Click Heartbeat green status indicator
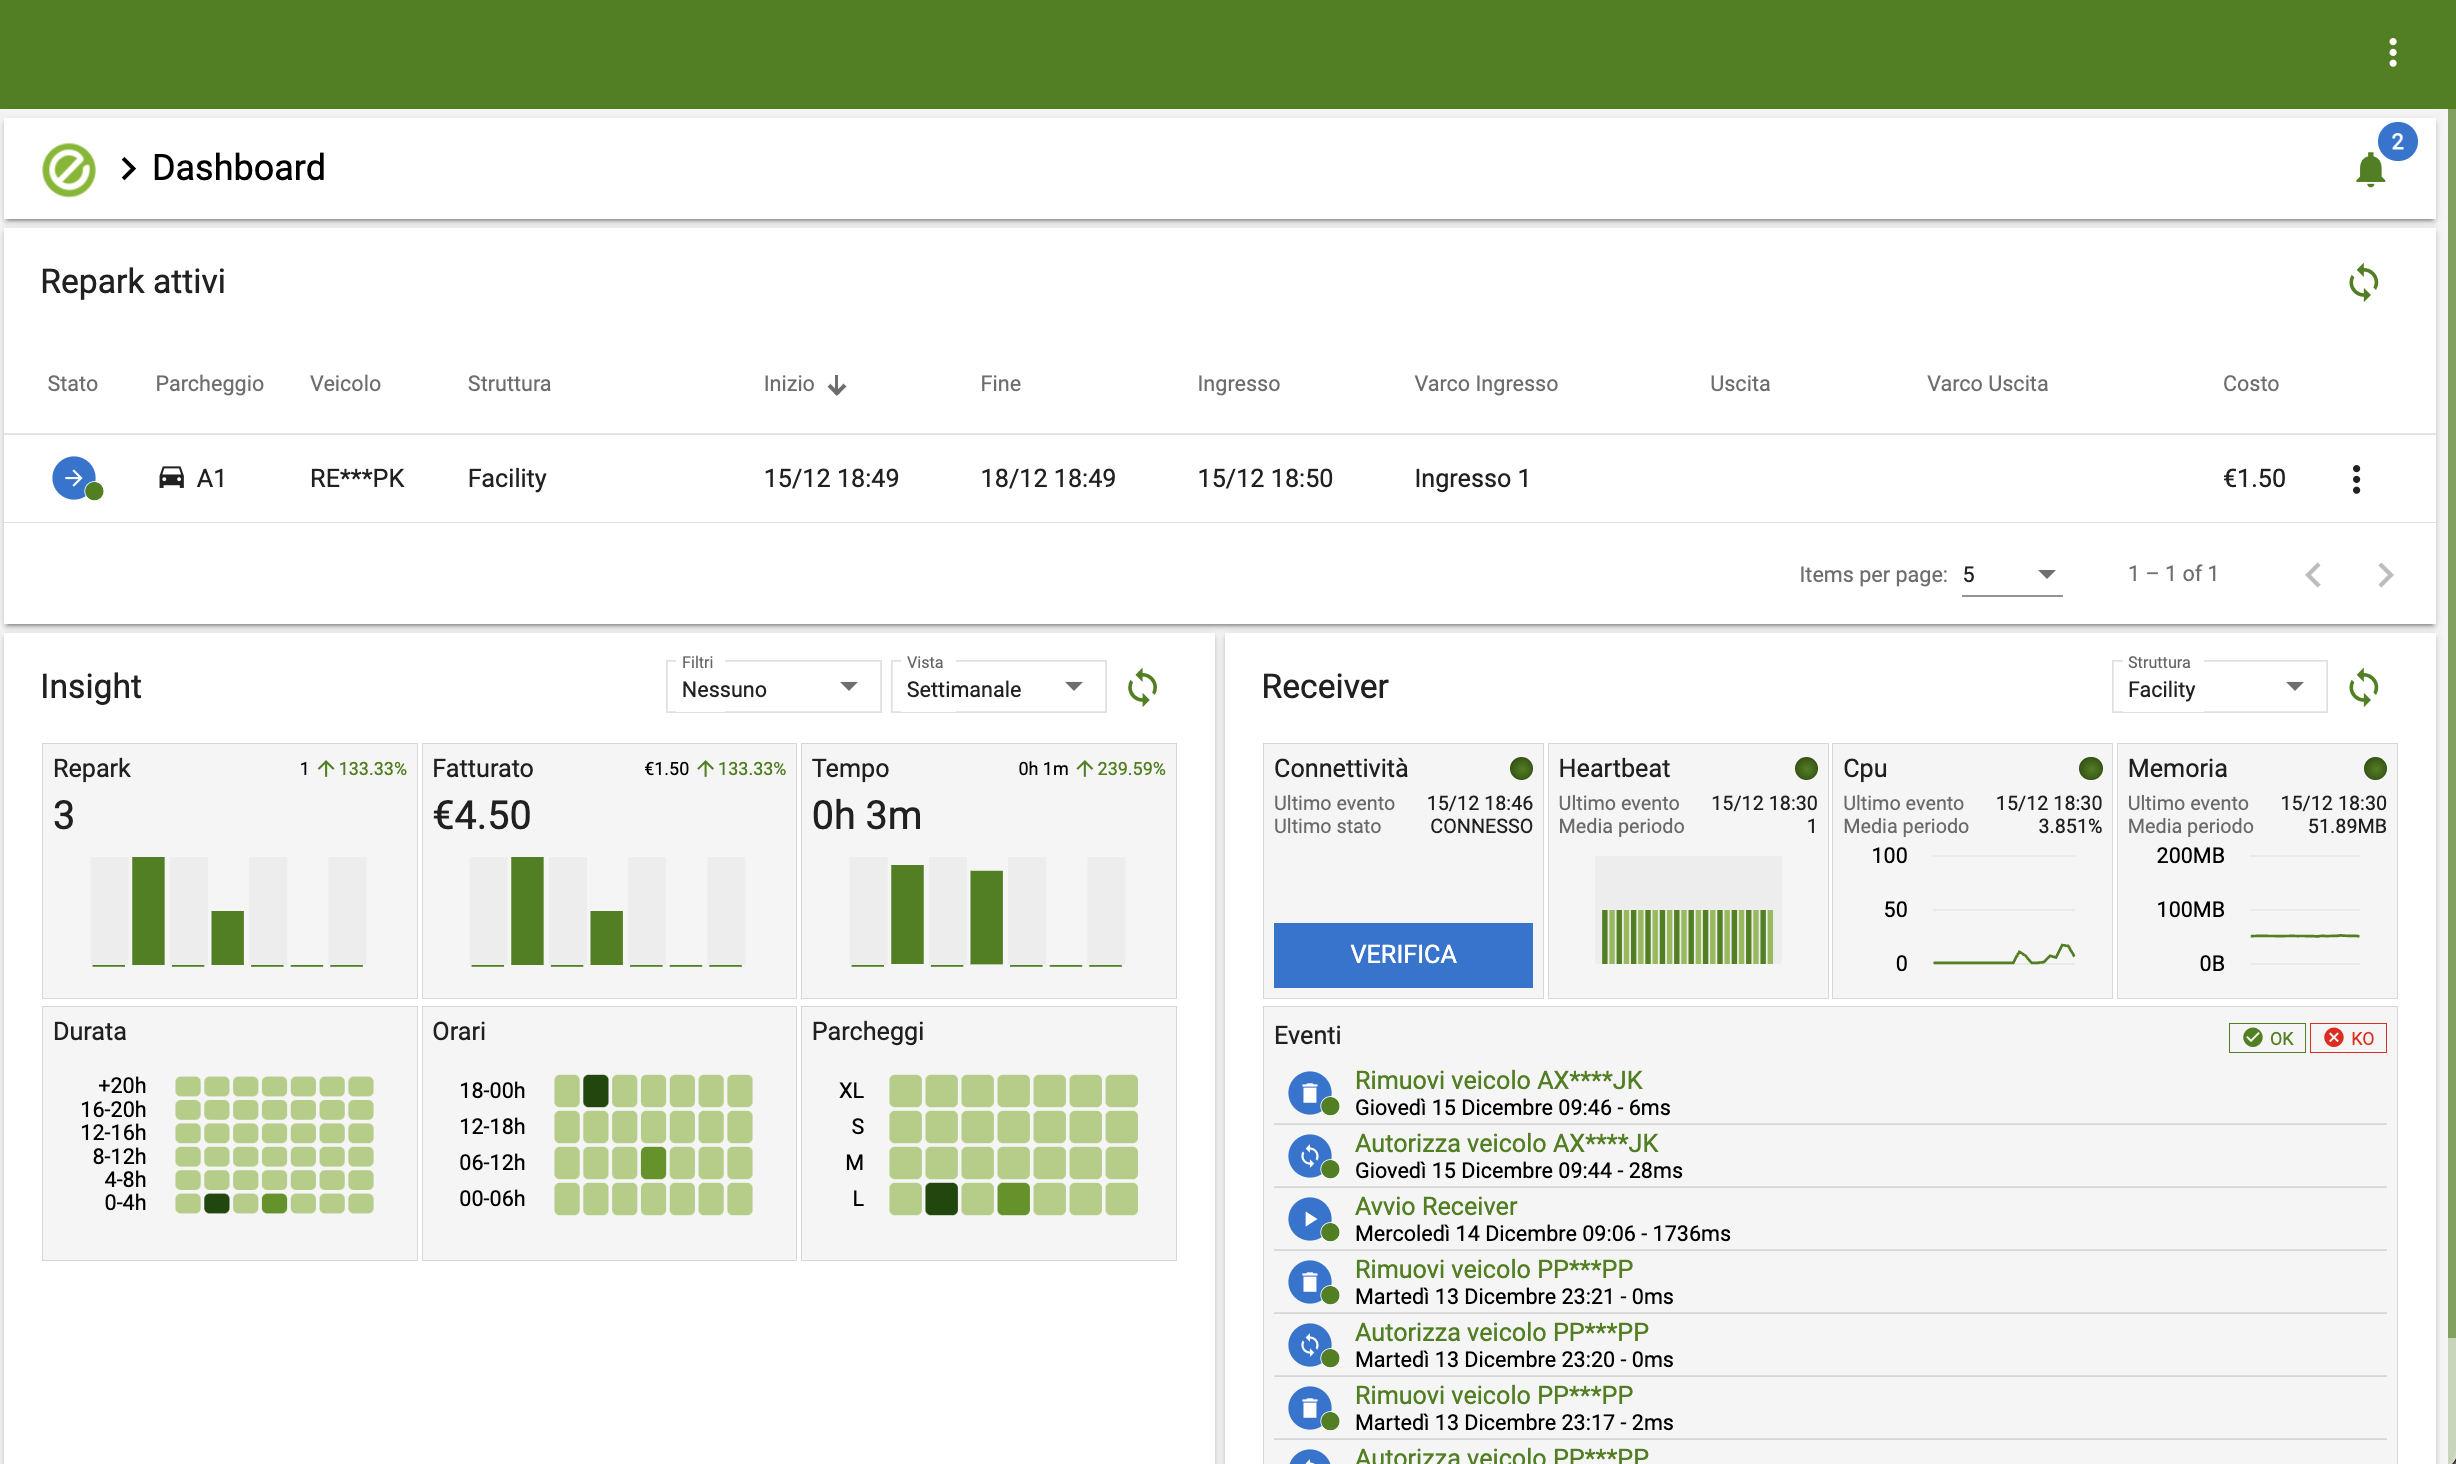The image size is (2456, 1464). click(1805, 768)
